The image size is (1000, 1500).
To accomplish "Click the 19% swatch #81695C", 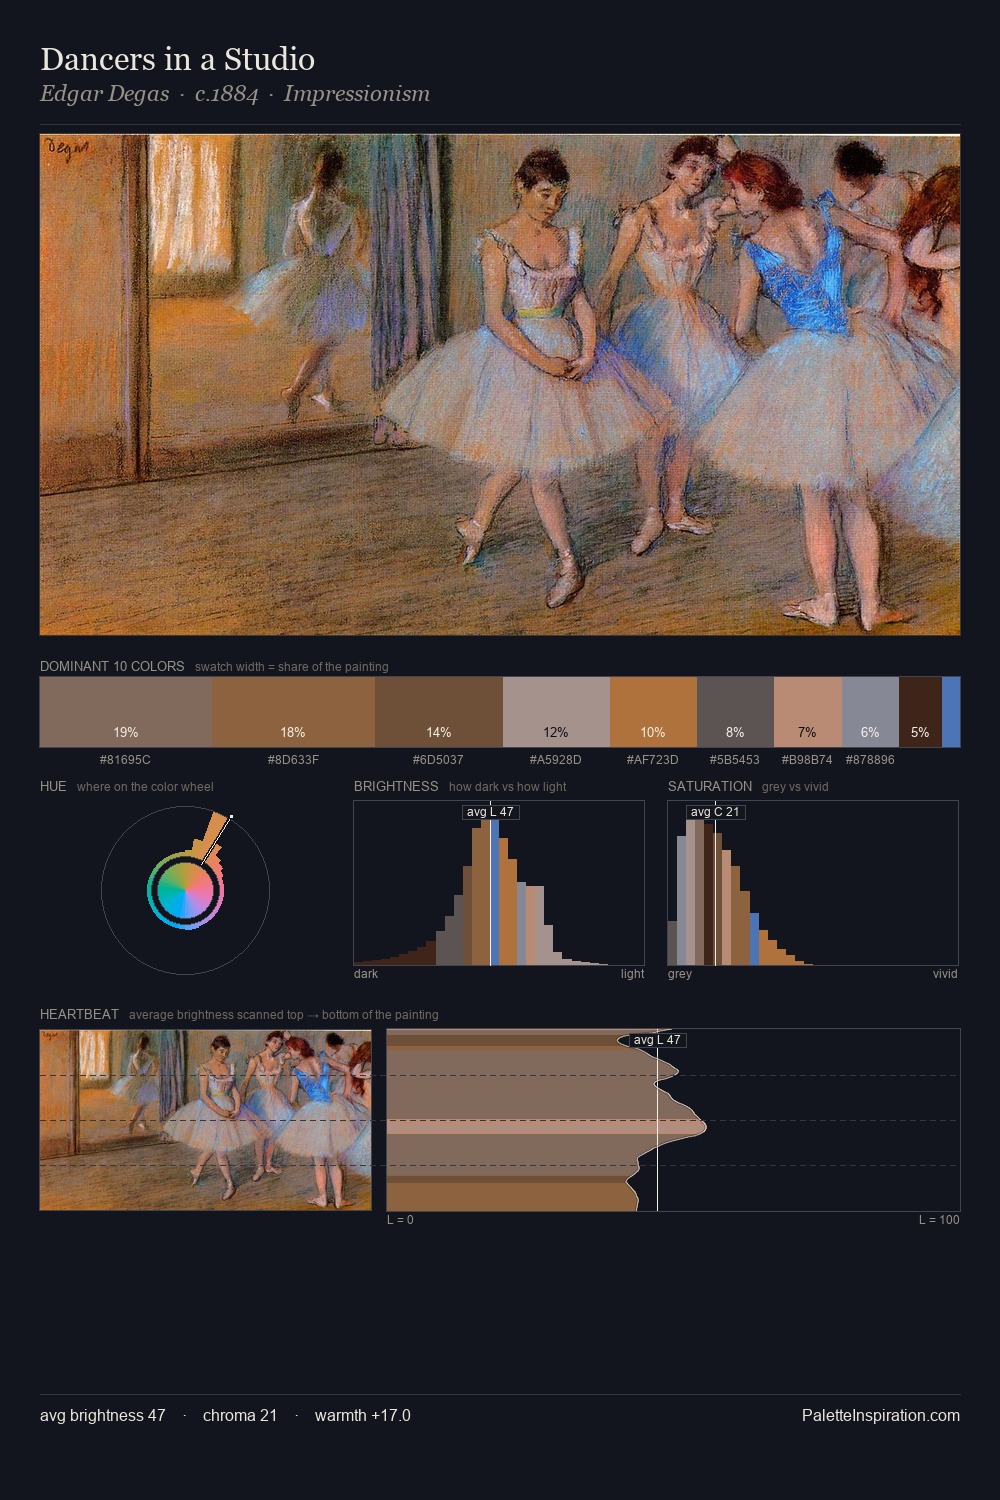I will coord(126,712).
